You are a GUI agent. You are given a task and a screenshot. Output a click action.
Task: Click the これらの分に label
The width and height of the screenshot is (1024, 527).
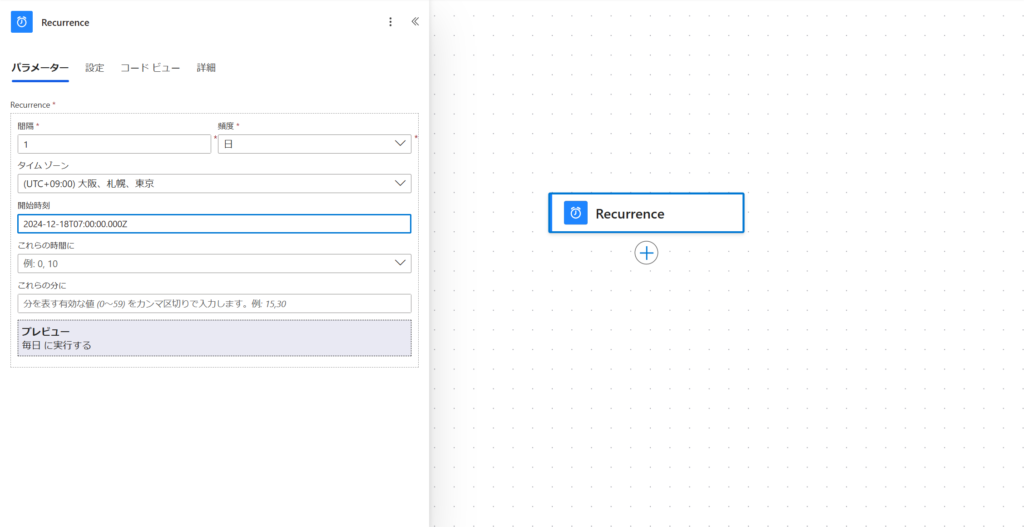pyautogui.click(x=42, y=285)
